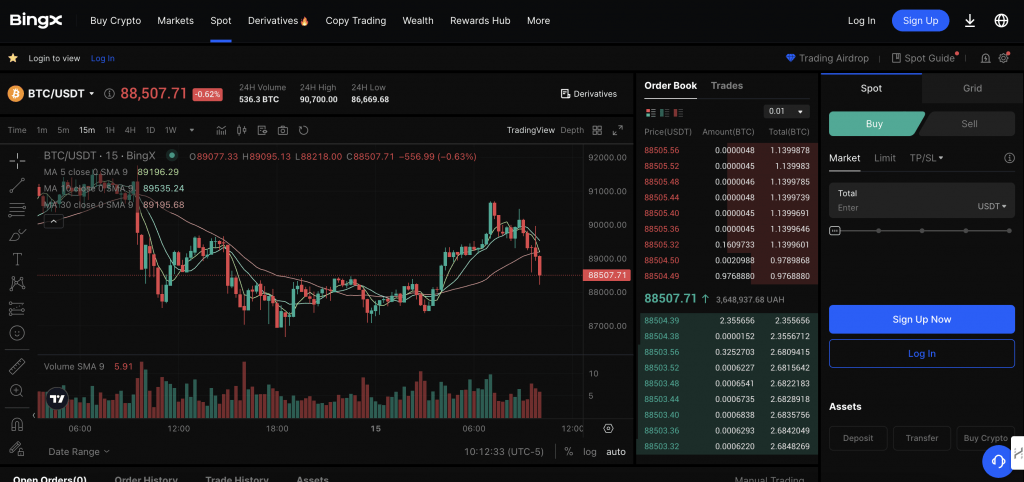This screenshot has width=1024, height=482.
Task: Click the favorites star icon
Action: pos(12,58)
